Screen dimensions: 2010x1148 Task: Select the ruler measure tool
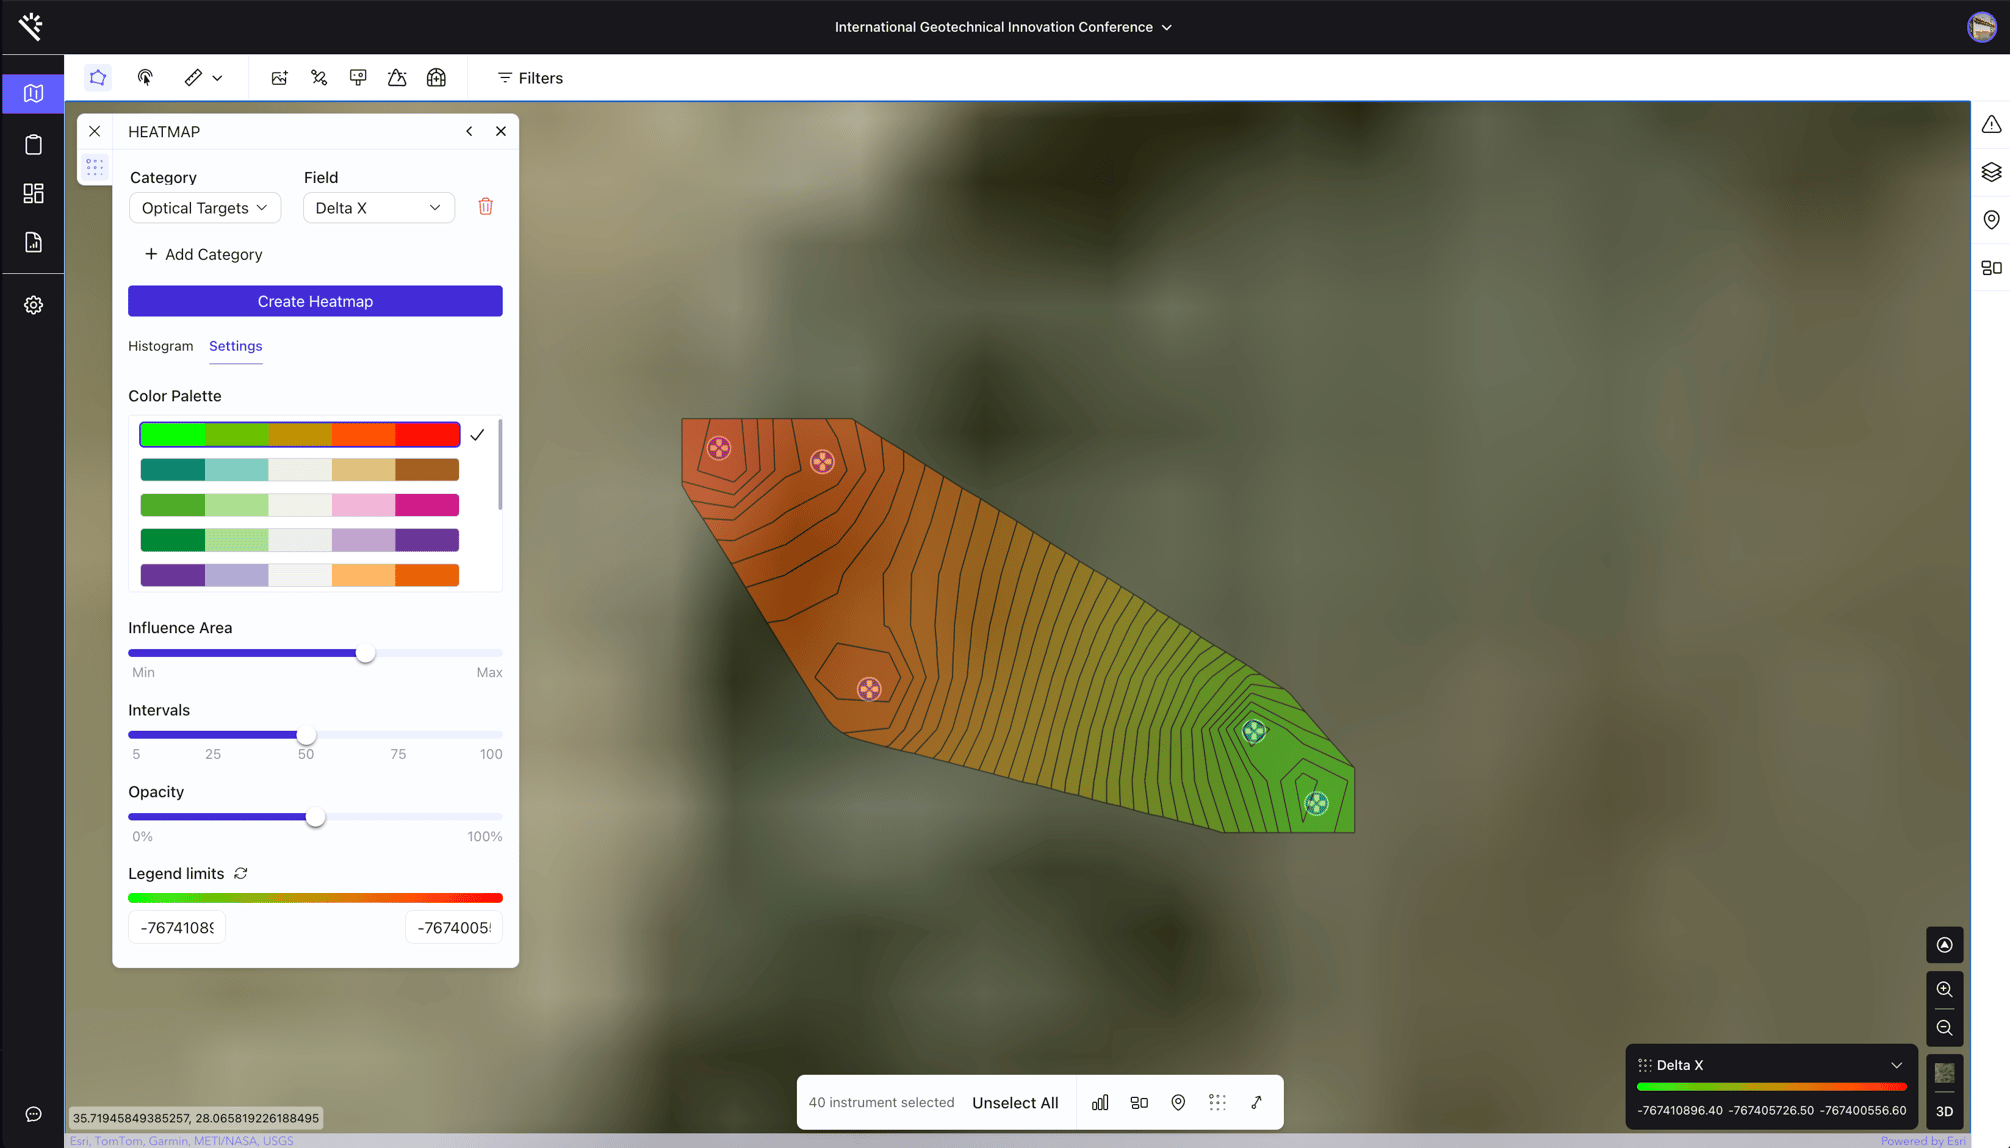(x=193, y=78)
